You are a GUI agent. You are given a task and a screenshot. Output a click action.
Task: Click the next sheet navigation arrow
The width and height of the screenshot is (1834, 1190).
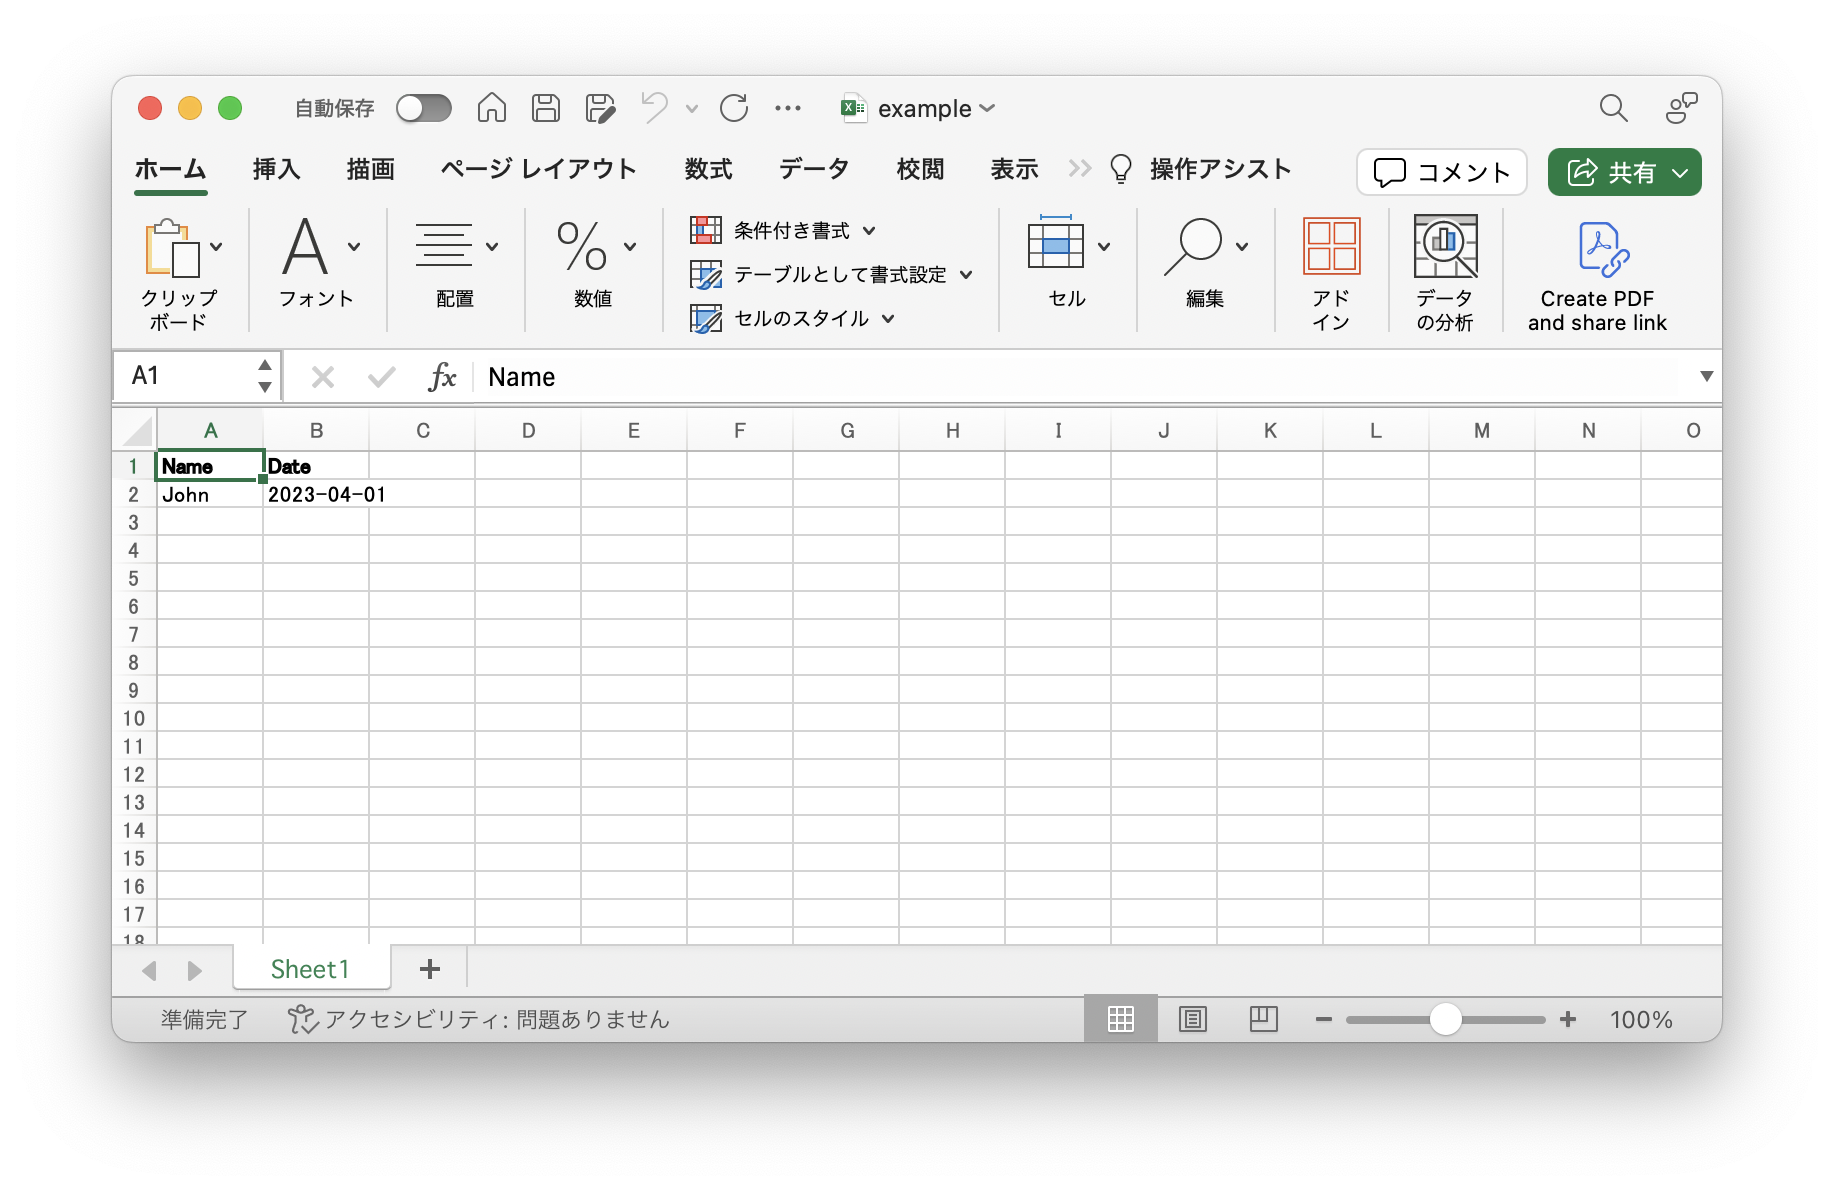click(195, 970)
